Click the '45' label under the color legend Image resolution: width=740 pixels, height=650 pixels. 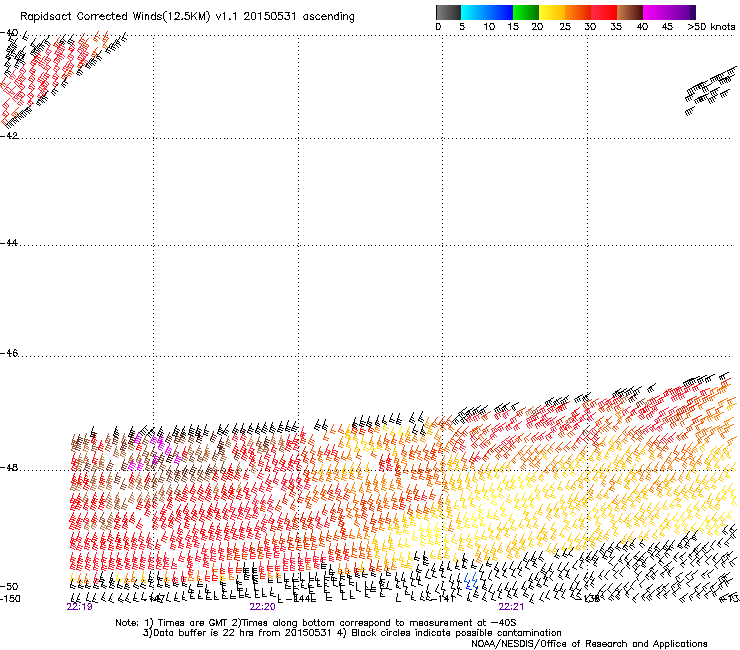(x=667, y=27)
